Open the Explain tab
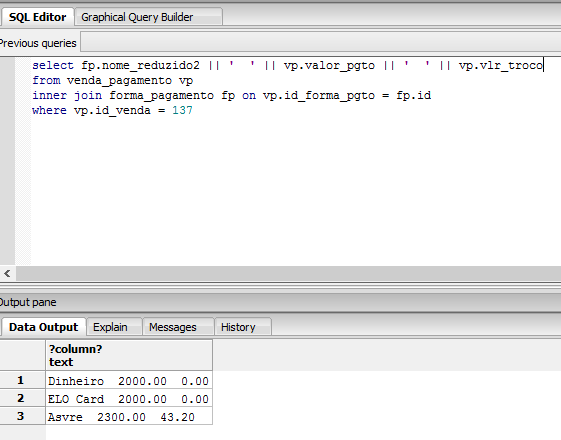 (114, 327)
